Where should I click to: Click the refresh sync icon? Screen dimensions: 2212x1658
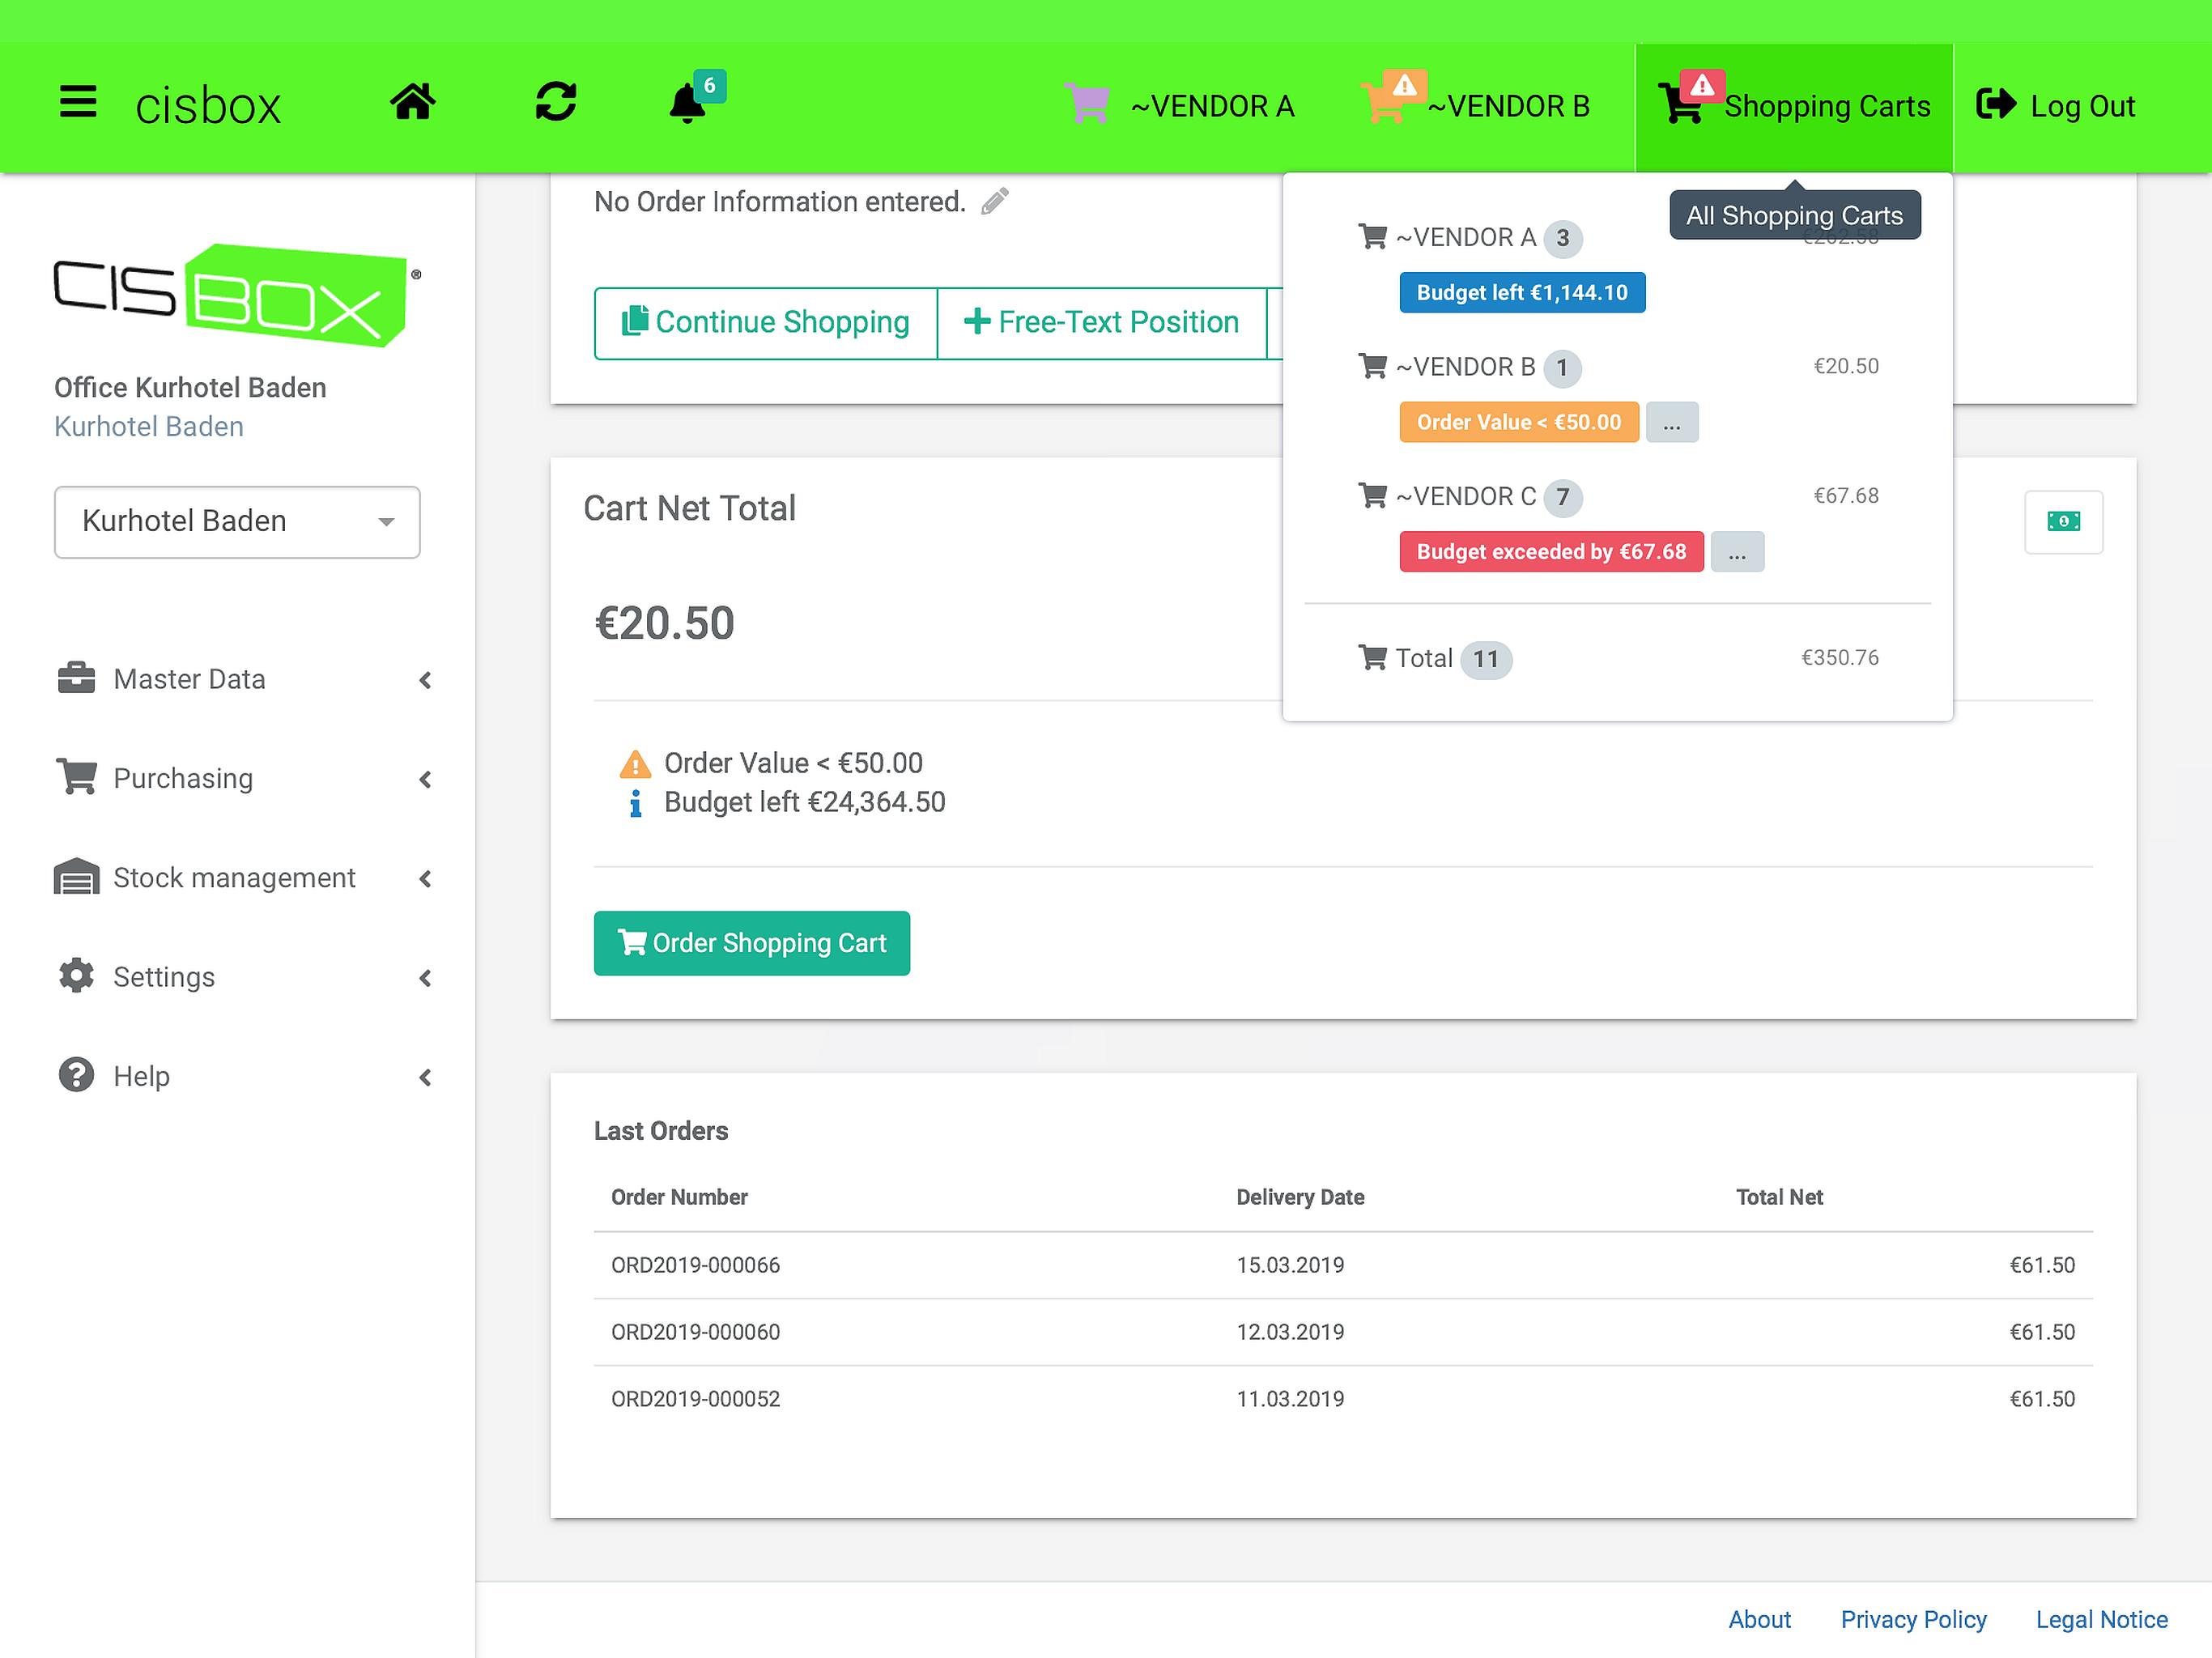(x=555, y=101)
